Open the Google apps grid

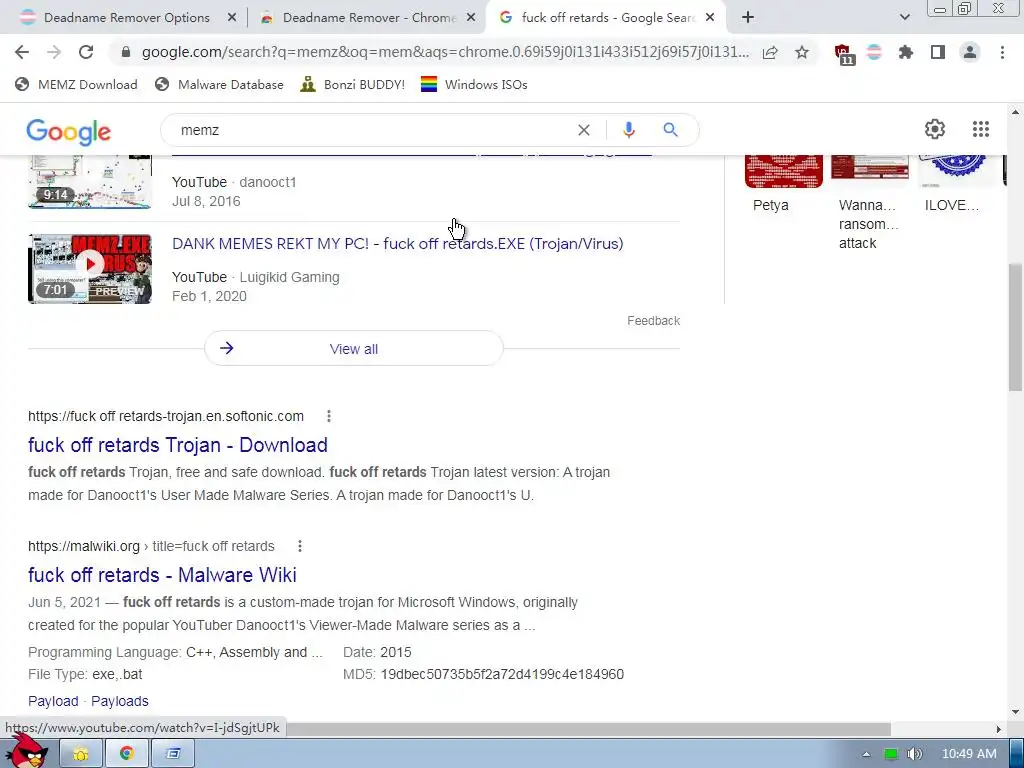coord(980,129)
